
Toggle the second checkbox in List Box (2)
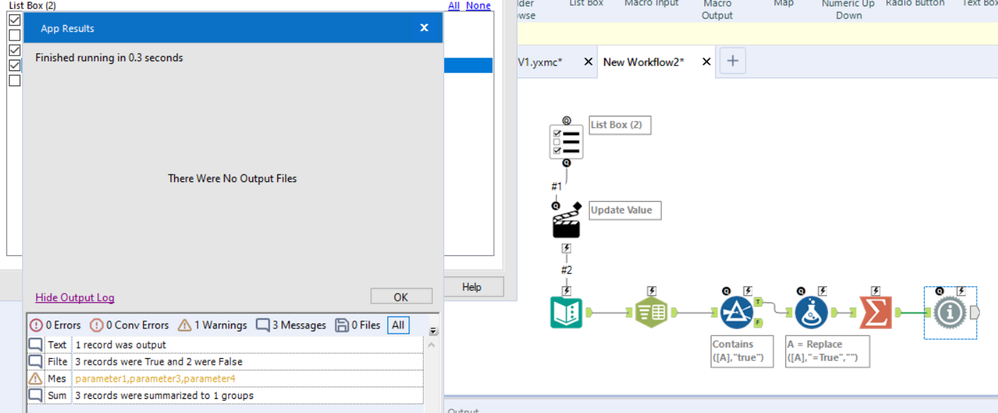point(15,35)
